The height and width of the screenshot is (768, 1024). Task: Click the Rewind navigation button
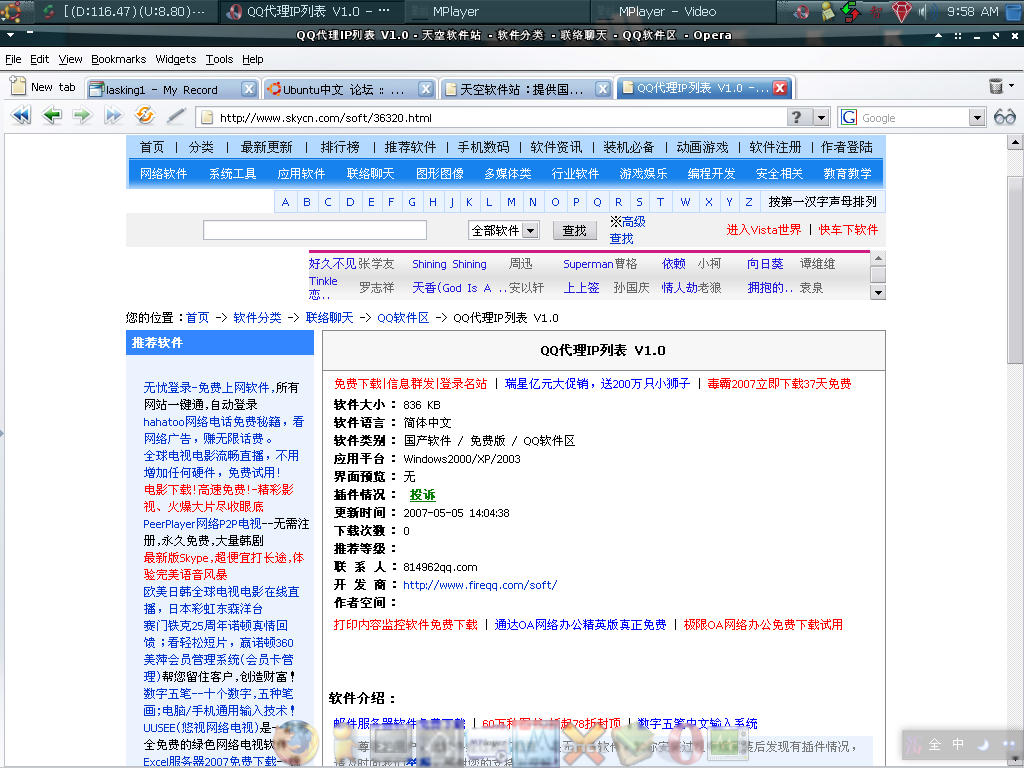(x=21, y=116)
